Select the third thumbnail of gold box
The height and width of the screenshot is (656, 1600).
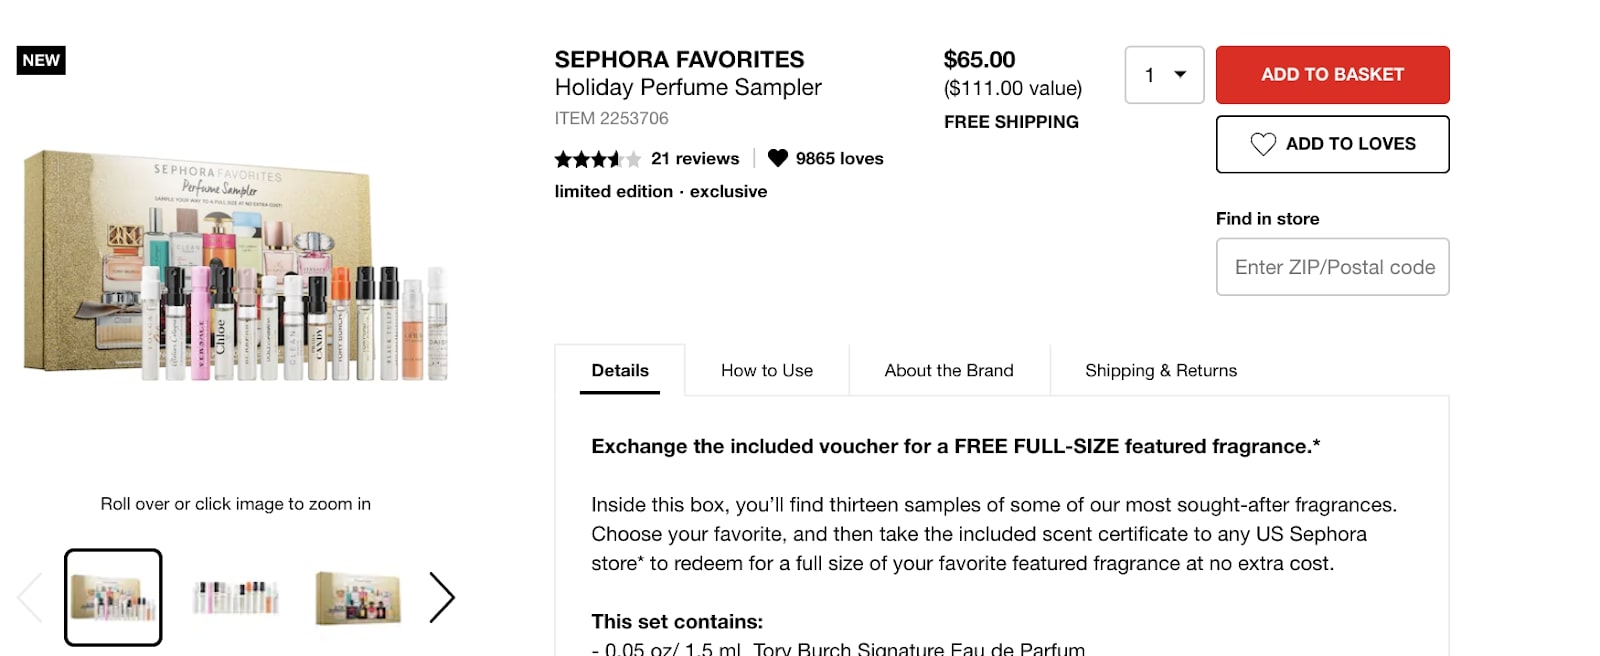coord(358,597)
